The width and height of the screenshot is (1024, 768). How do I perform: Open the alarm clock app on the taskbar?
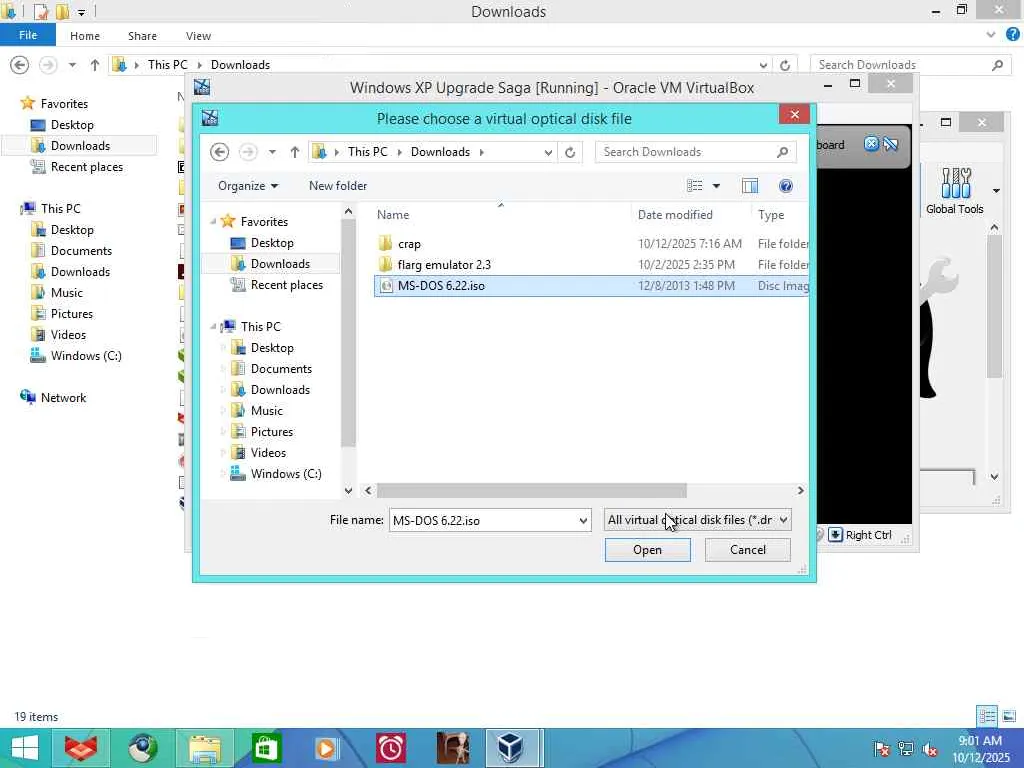tap(391, 748)
